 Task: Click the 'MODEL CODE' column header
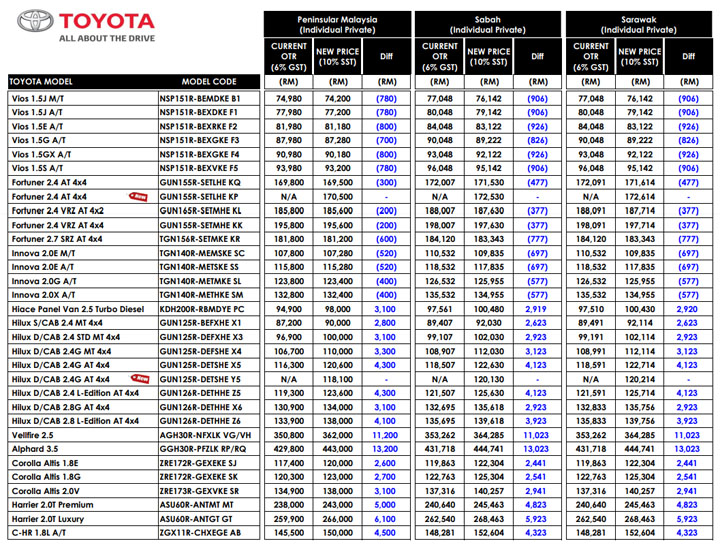pyautogui.click(x=209, y=82)
